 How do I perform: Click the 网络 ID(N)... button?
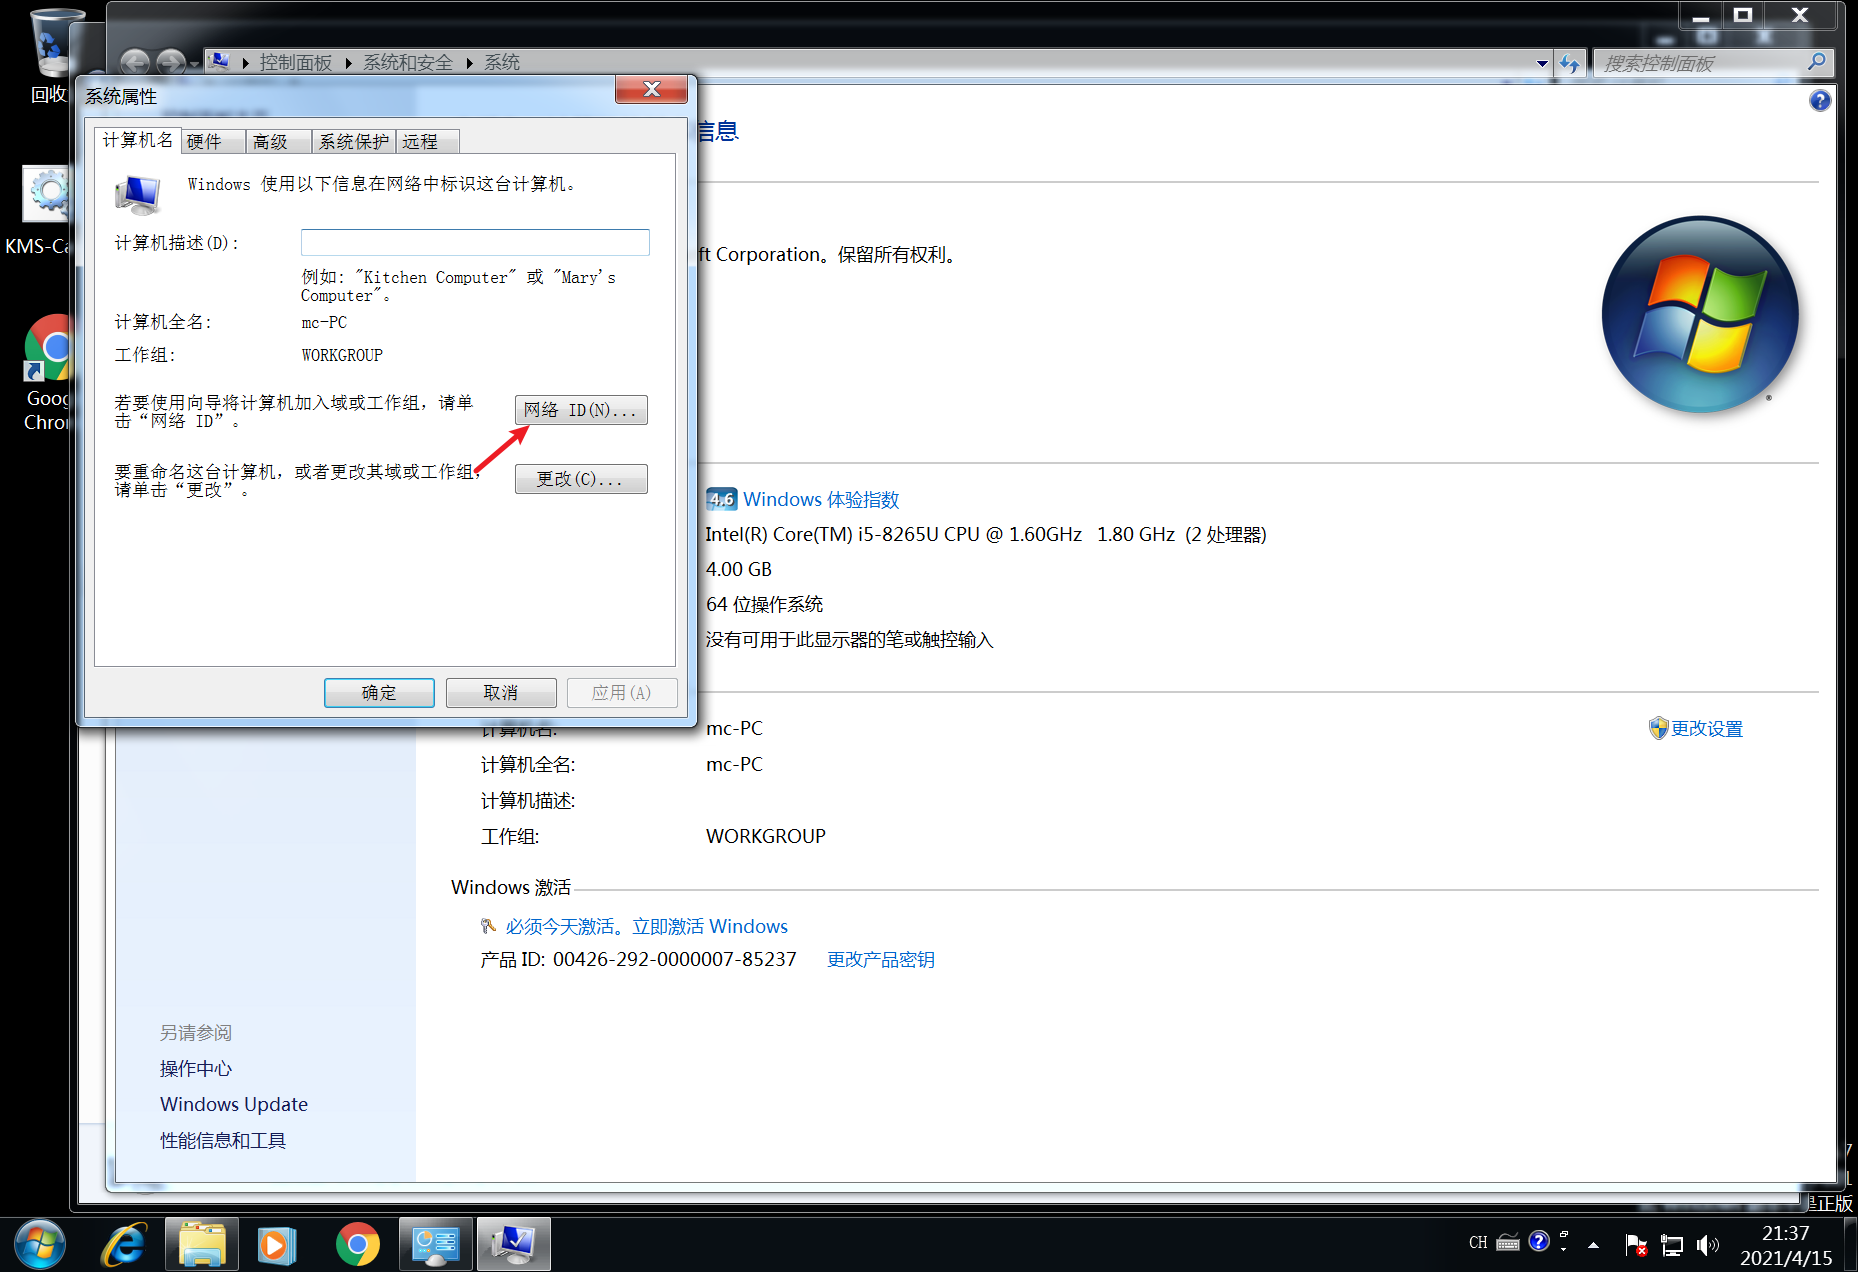coord(581,410)
